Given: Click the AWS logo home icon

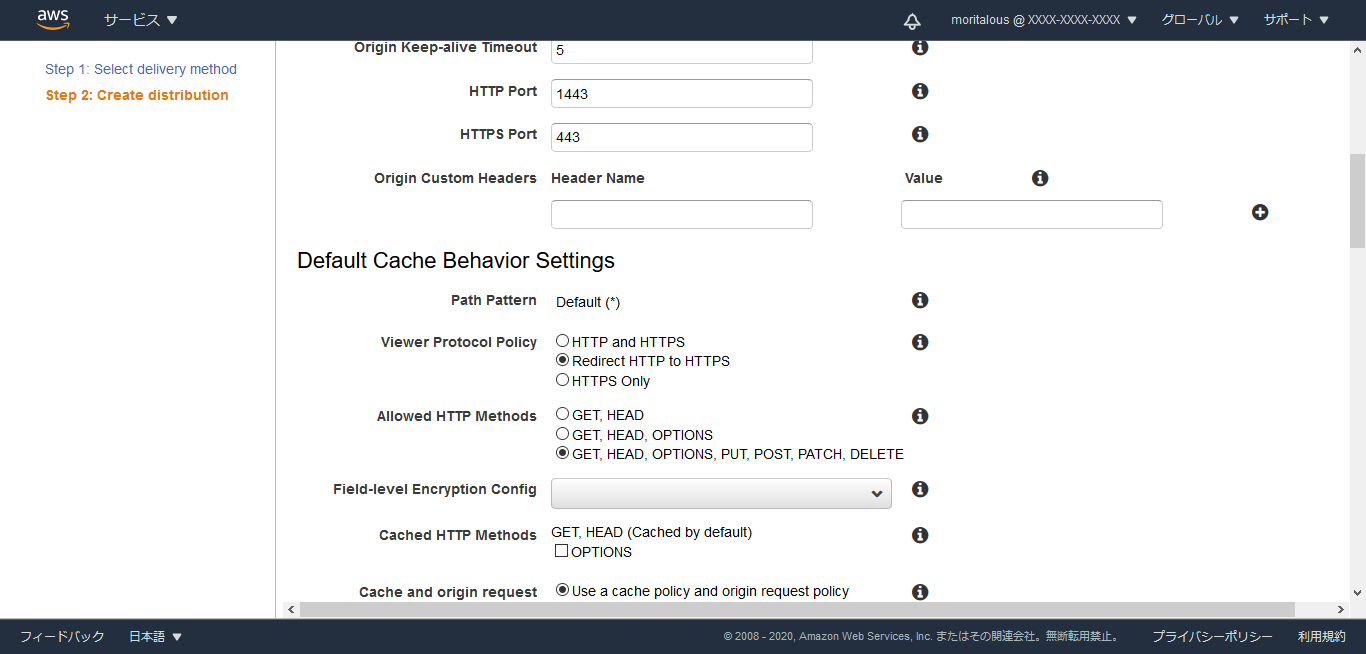Looking at the screenshot, I should 53,20.
